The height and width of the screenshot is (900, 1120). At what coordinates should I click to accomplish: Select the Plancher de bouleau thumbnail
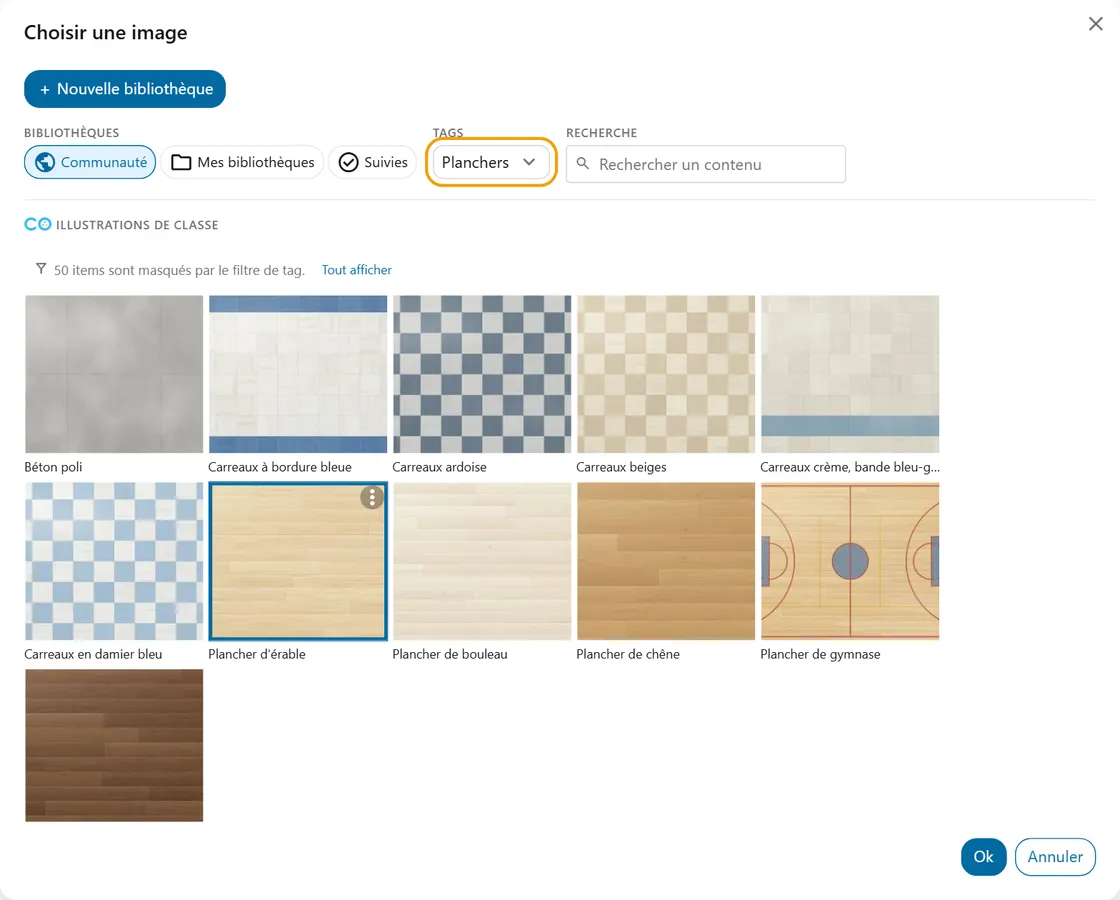point(482,561)
